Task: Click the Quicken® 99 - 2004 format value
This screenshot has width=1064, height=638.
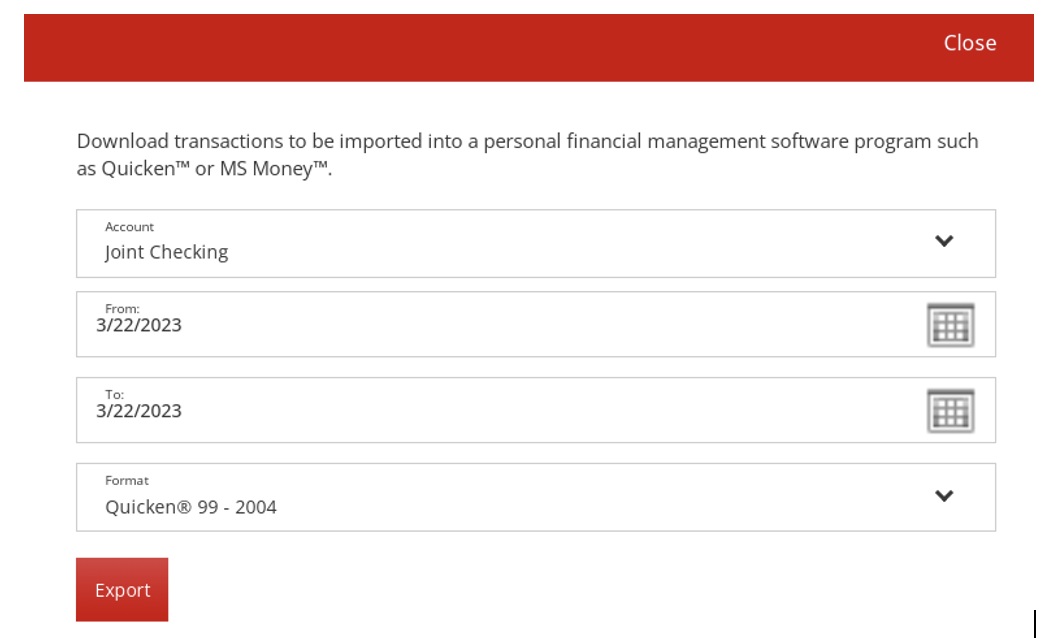Action: coord(191,507)
